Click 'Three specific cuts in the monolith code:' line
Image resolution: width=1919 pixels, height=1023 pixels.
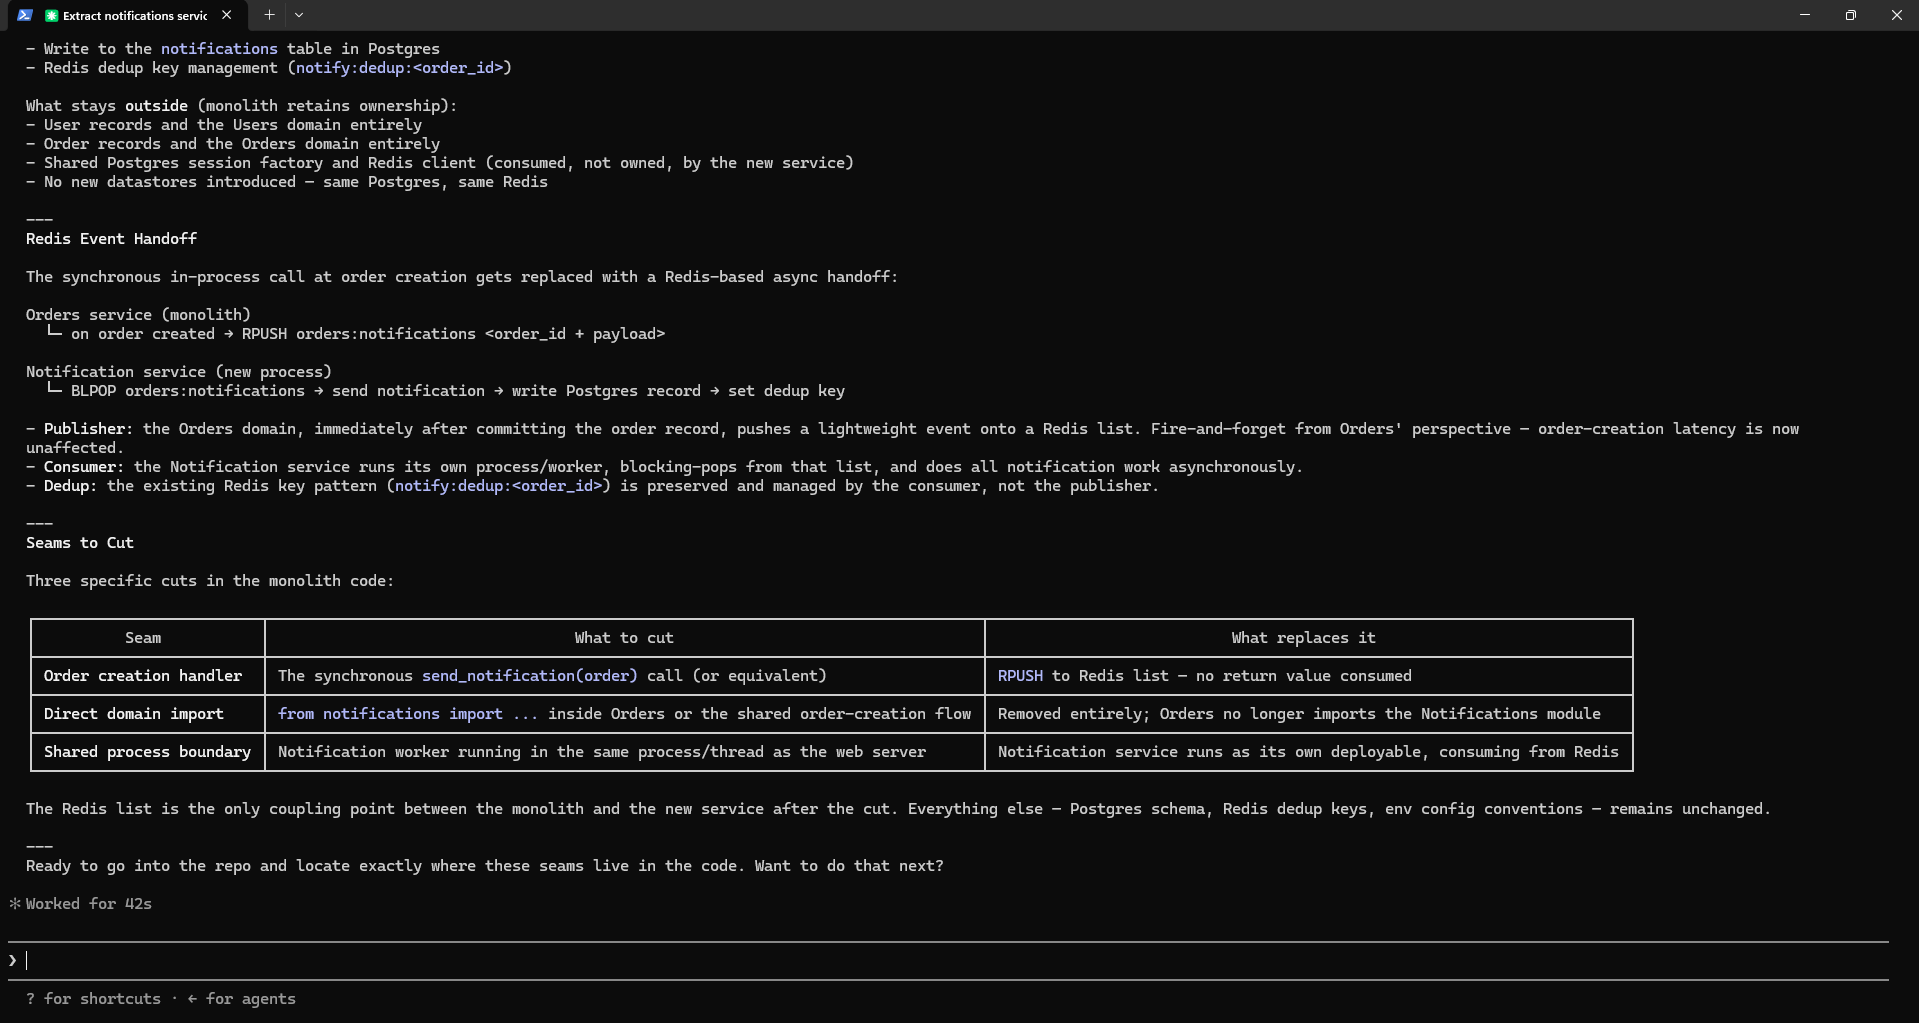(210, 581)
